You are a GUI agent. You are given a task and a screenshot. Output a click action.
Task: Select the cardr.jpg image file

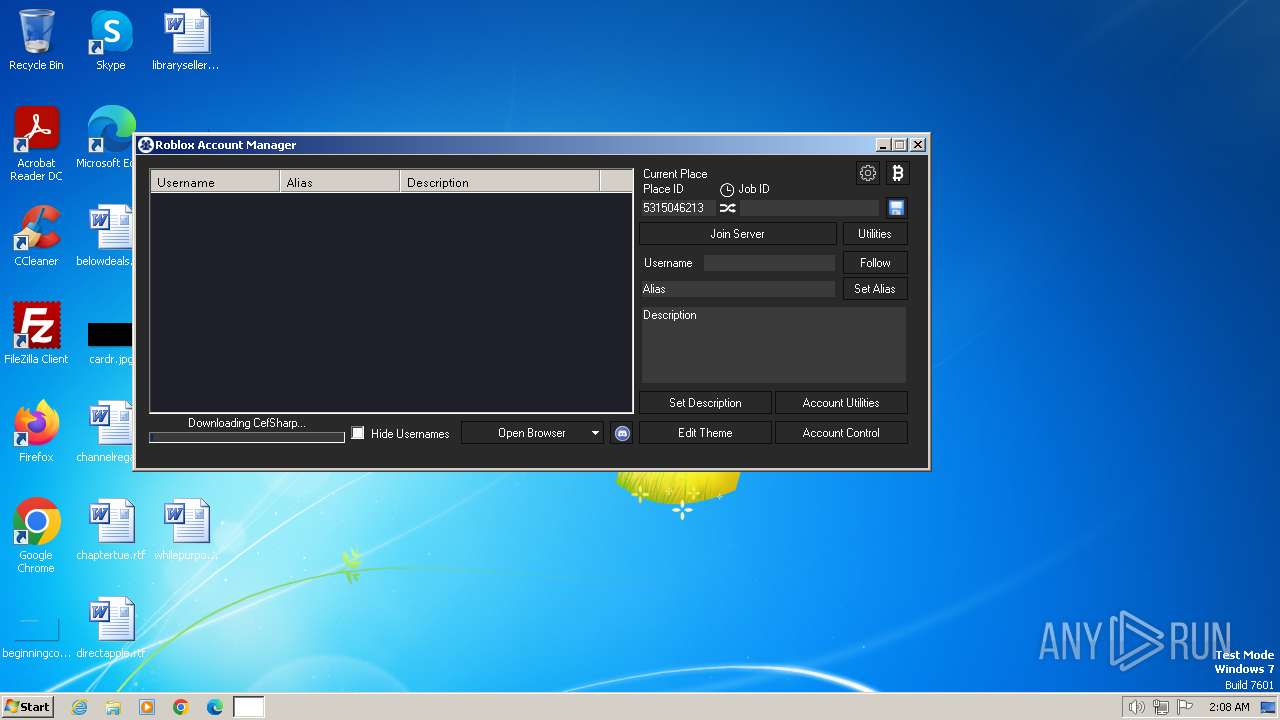tap(110, 343)
